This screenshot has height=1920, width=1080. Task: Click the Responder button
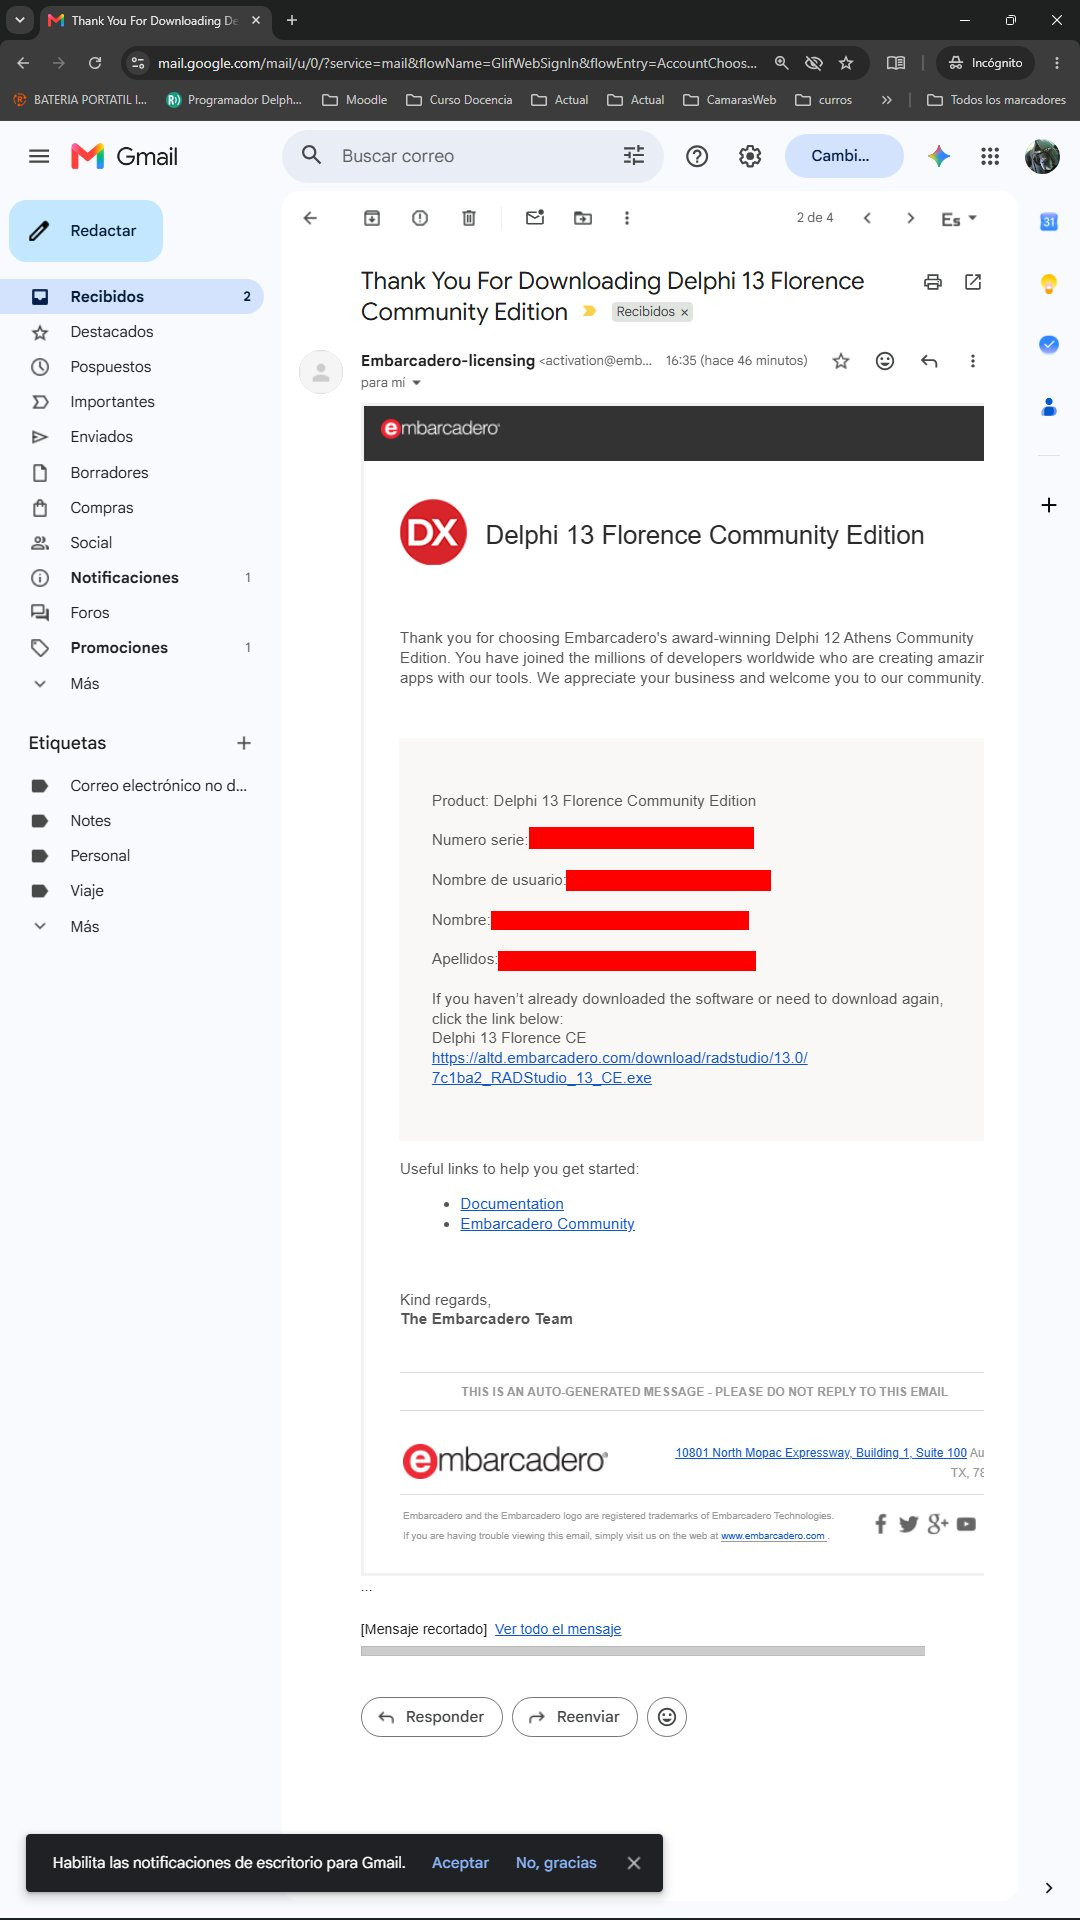(431, 1717)
